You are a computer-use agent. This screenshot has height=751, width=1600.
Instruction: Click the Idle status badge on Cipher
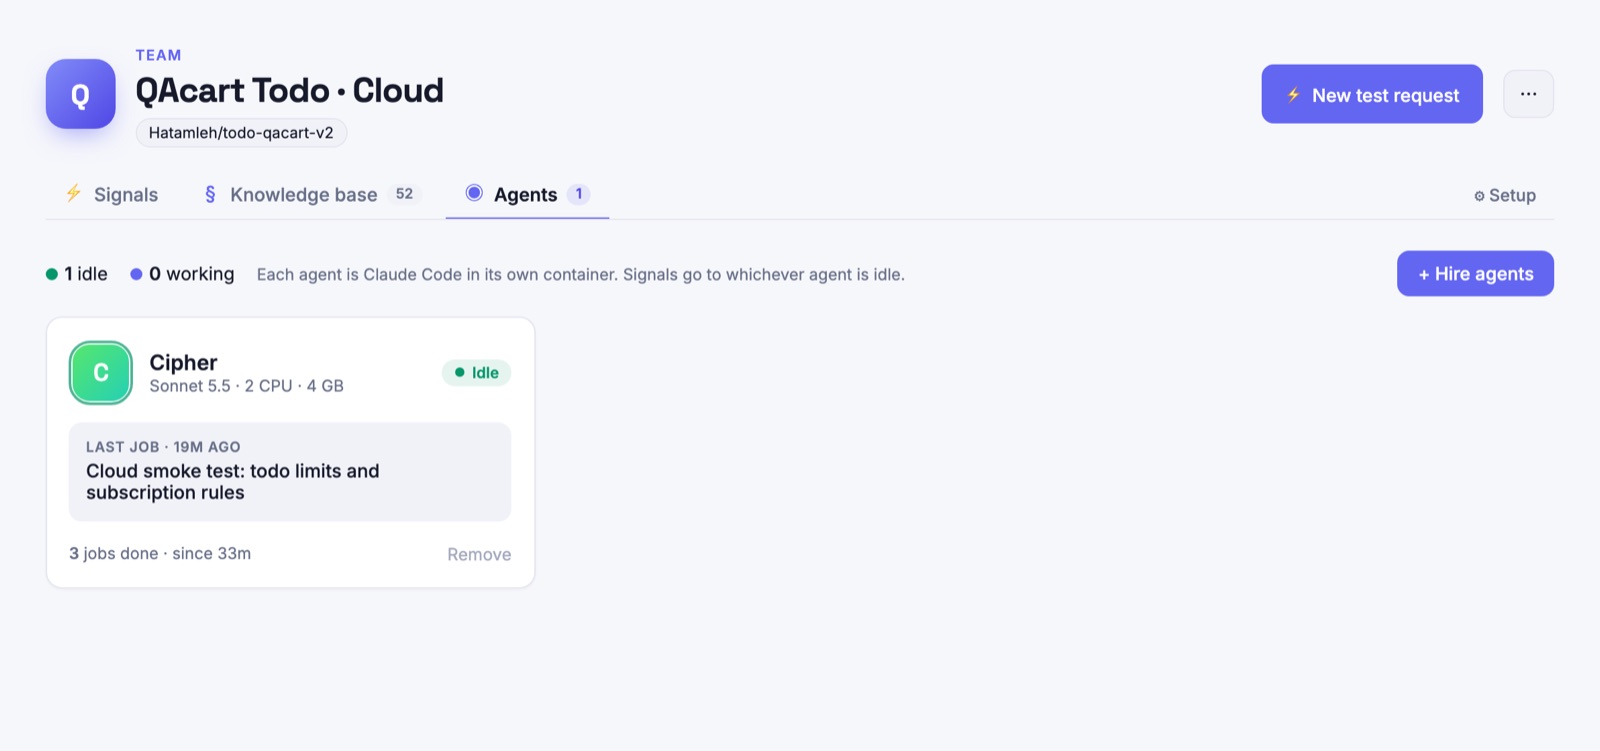click(x=477, y=373)
